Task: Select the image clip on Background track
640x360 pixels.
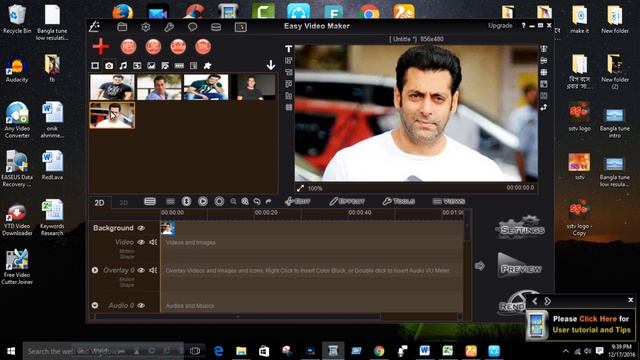Action: point(167,228)
